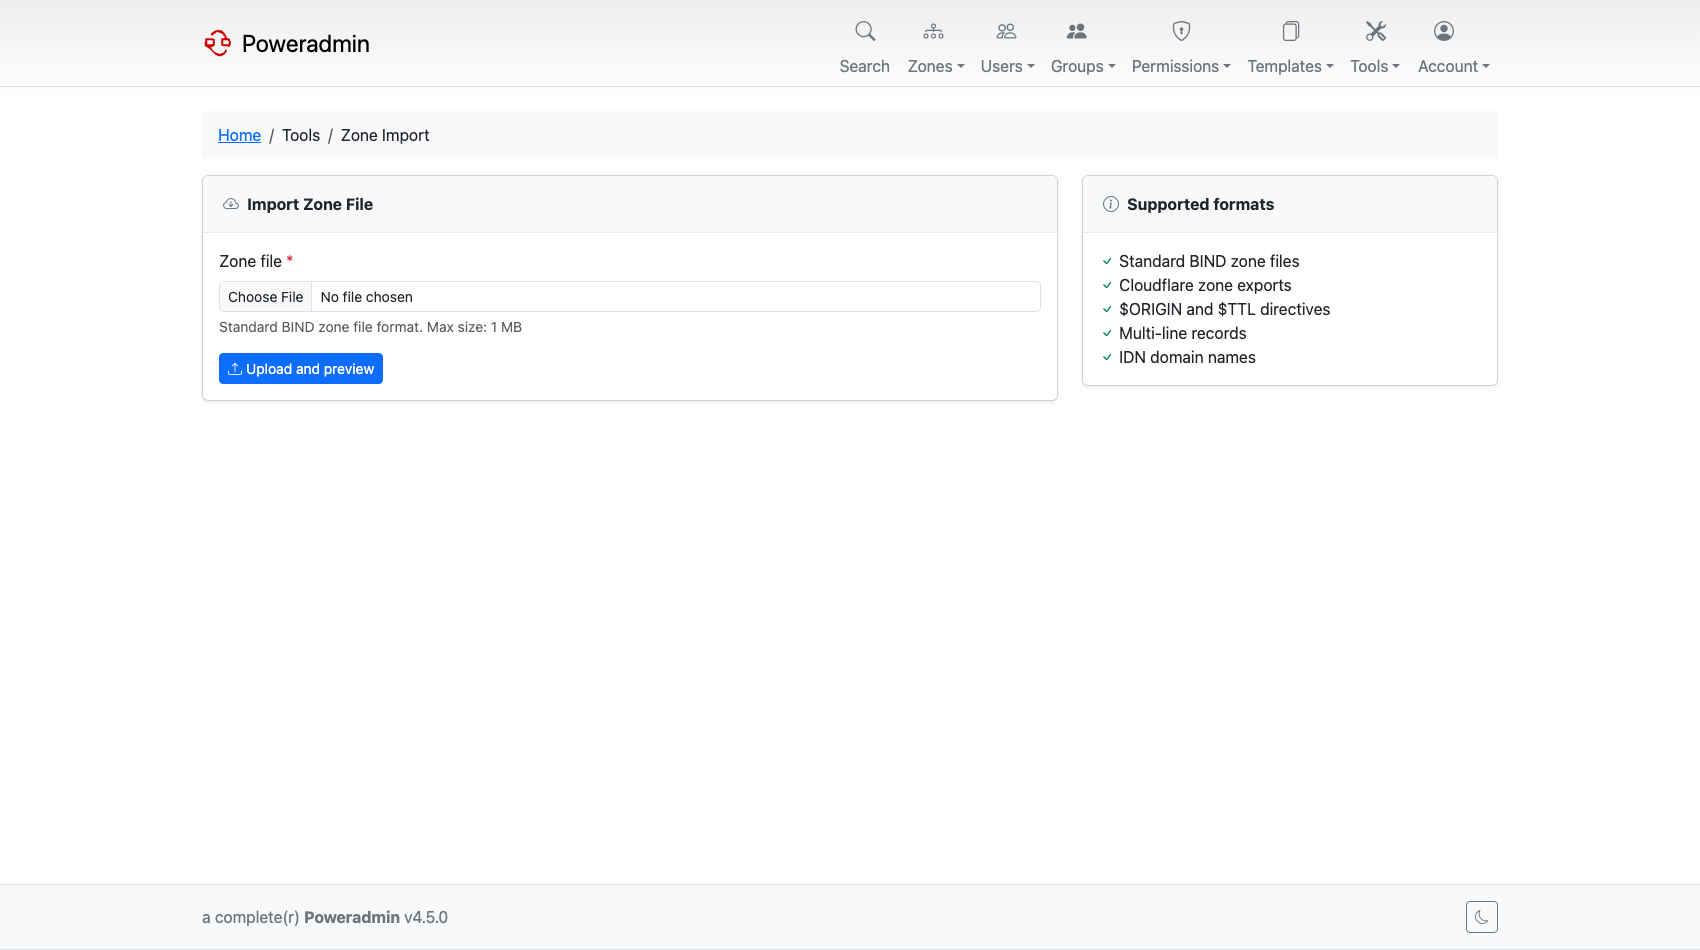
Task: Expand the Tools dropdown
Action: 1375,66
